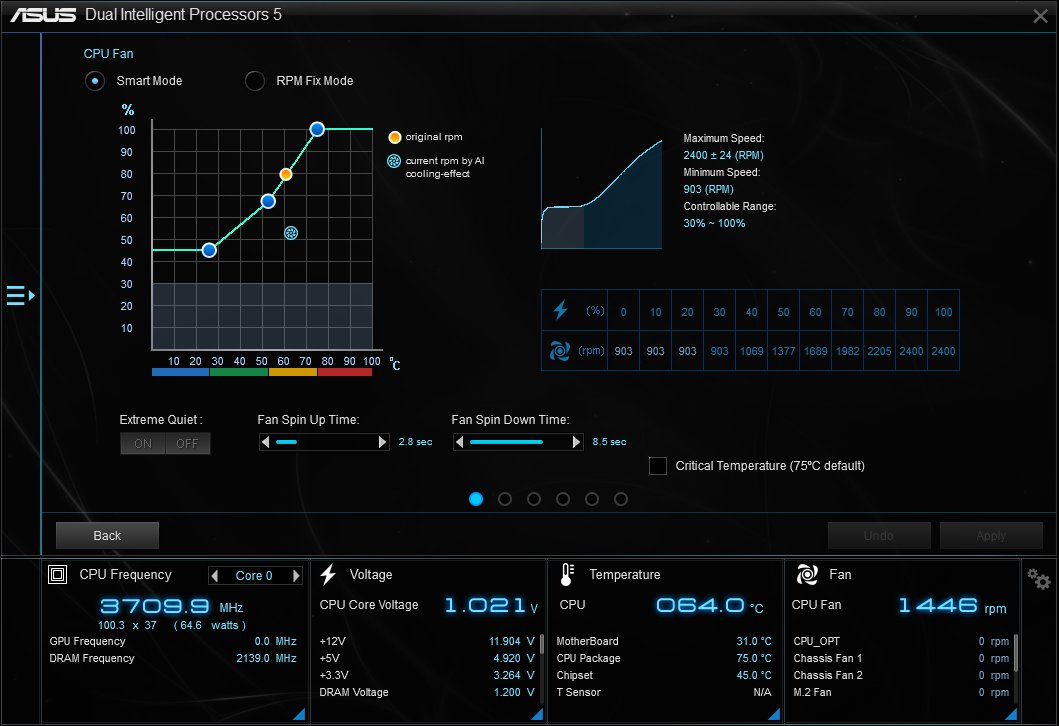Screen dimensions: 1059x726
Task: Switch to next CPU core with right arrow
Action: tap(296, 576)
